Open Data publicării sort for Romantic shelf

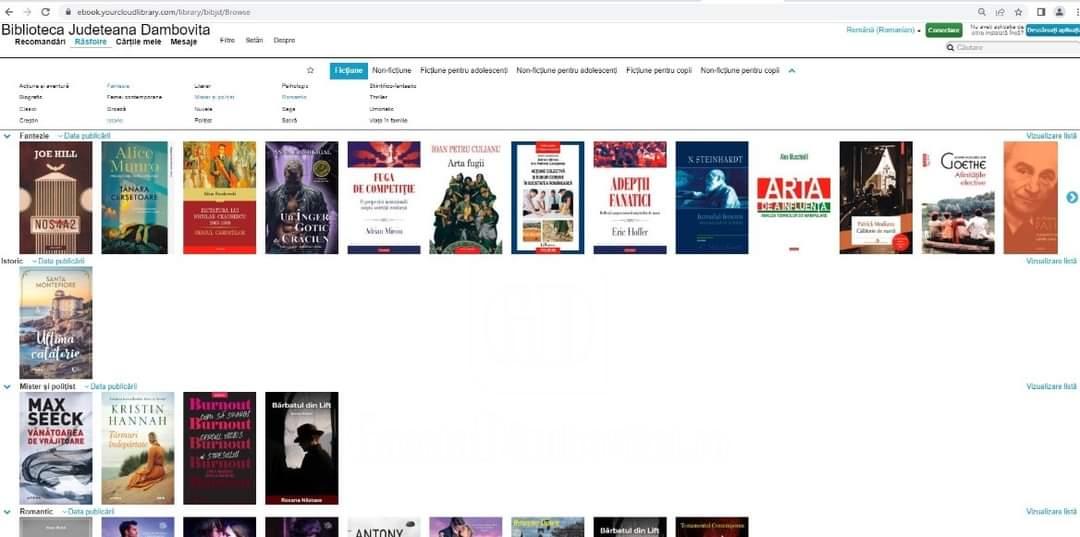pos(88,512)
